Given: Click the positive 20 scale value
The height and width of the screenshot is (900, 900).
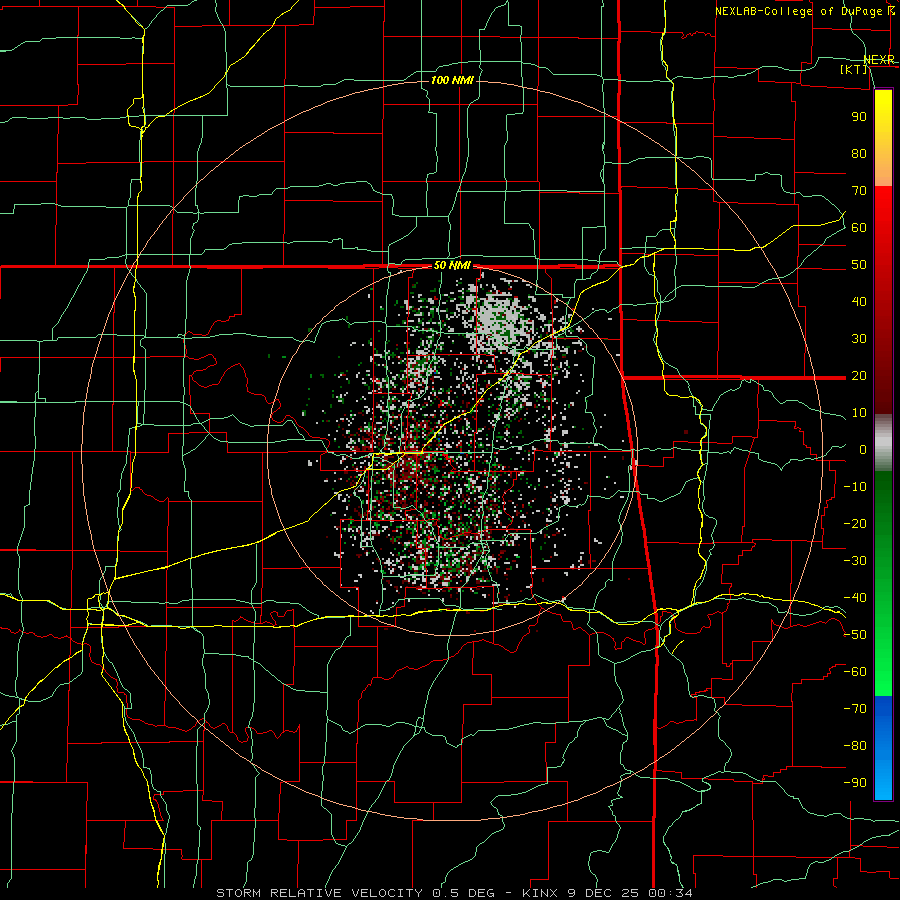Looking at the screenshot, I should pyautogui.click(x=859, y=375).
